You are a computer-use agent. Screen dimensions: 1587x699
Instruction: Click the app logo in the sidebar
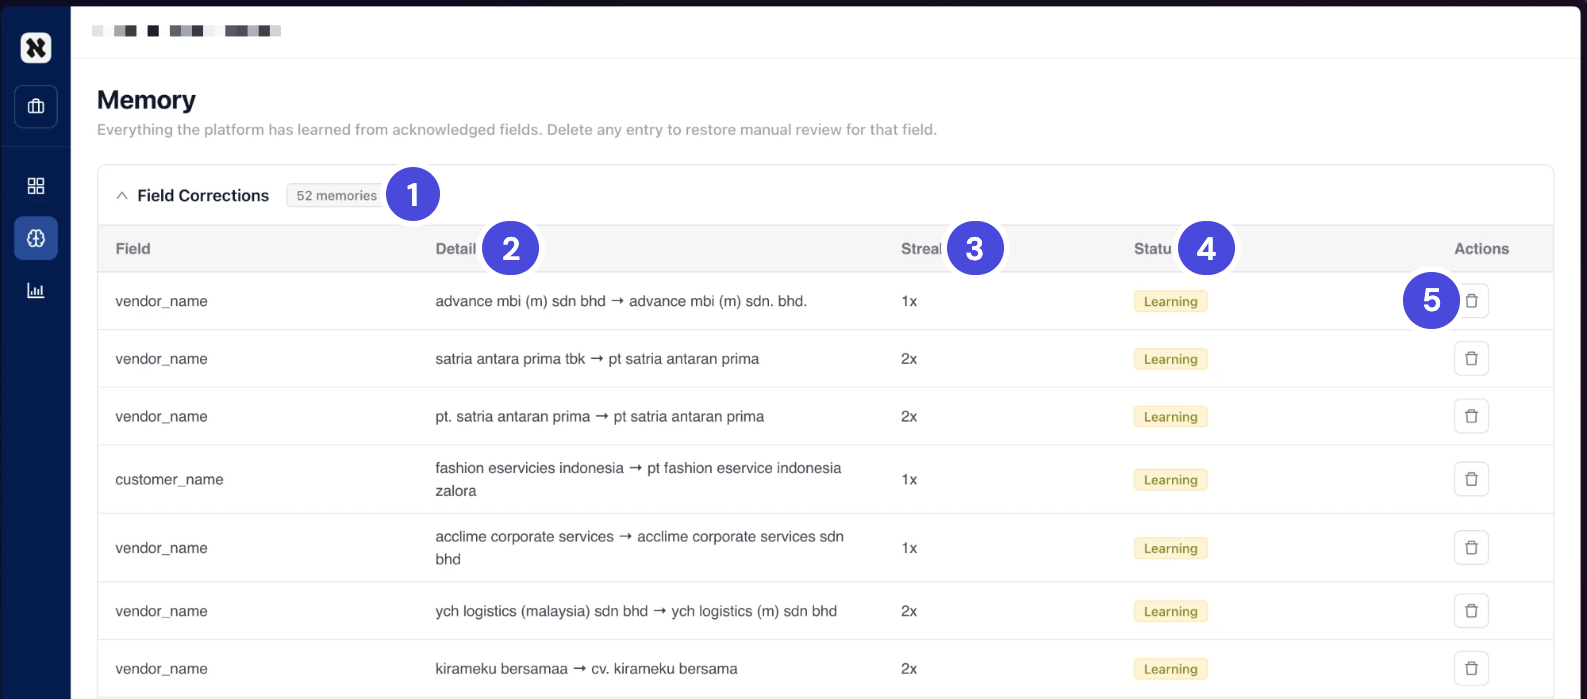[36, 47]
